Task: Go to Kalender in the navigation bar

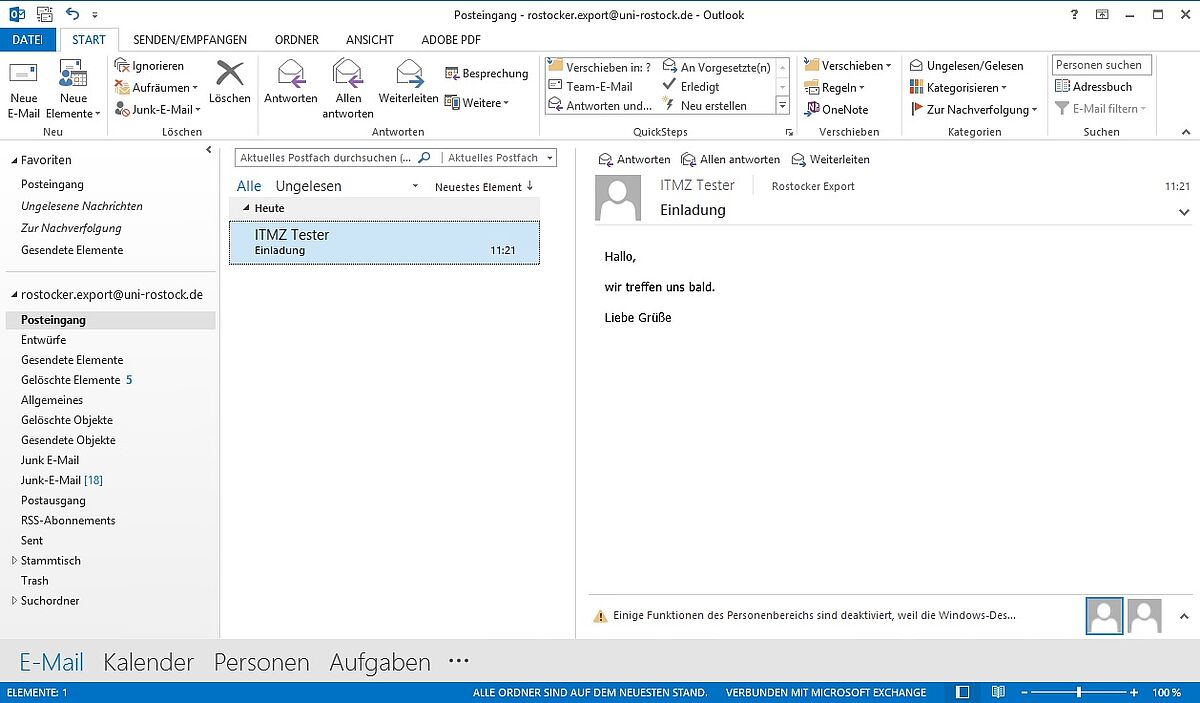Action: click(x=148, y=662)
